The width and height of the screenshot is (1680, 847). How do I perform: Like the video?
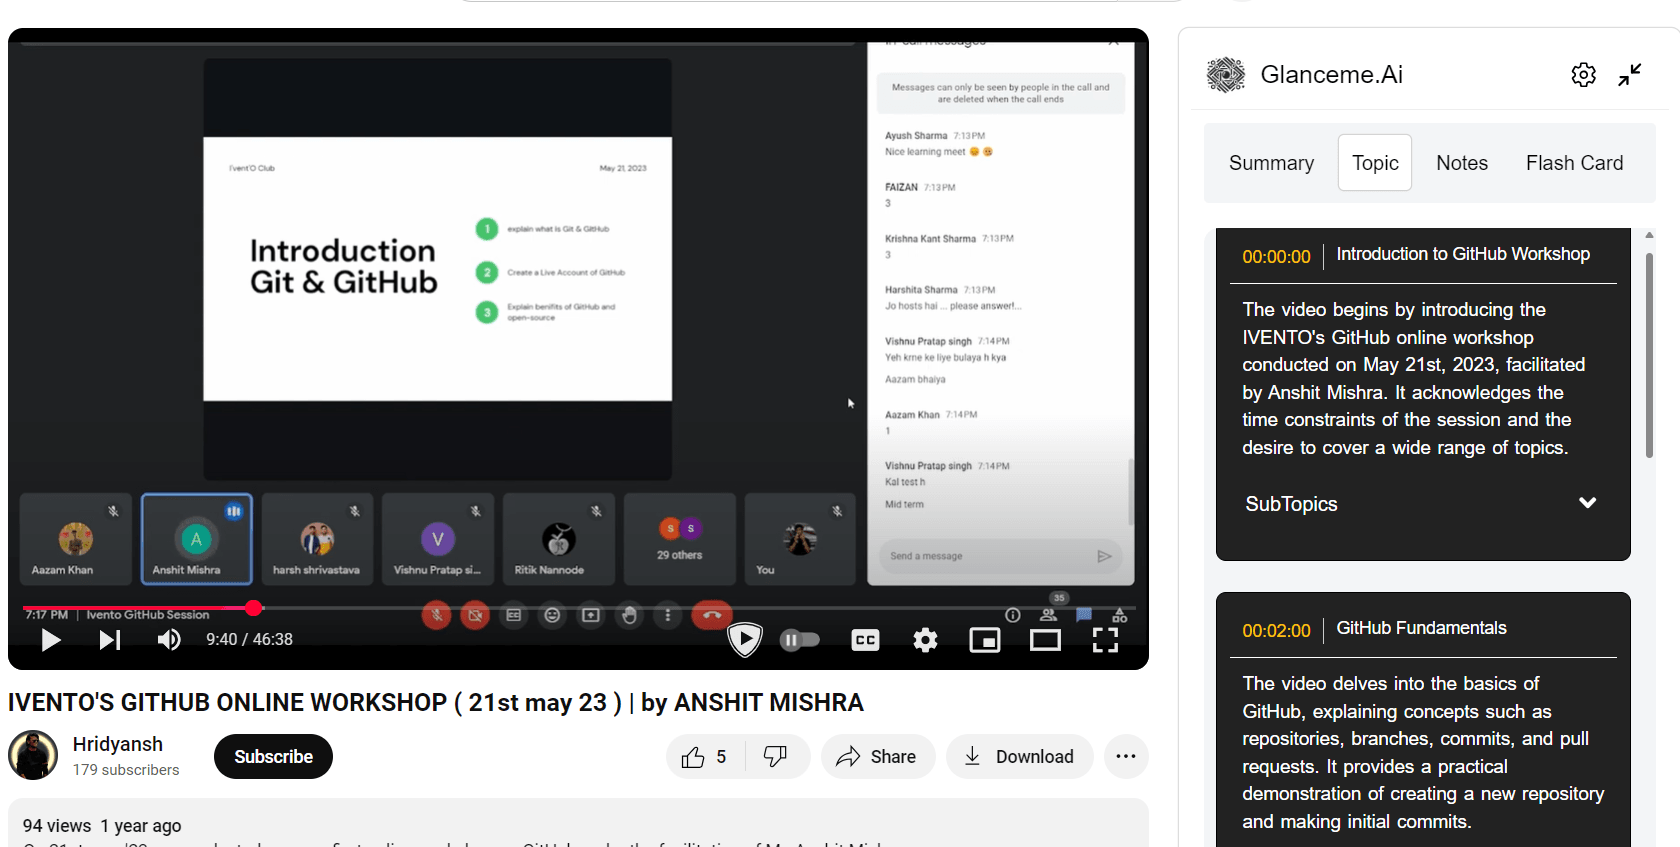pyautogui.click(x=706, y=757)
